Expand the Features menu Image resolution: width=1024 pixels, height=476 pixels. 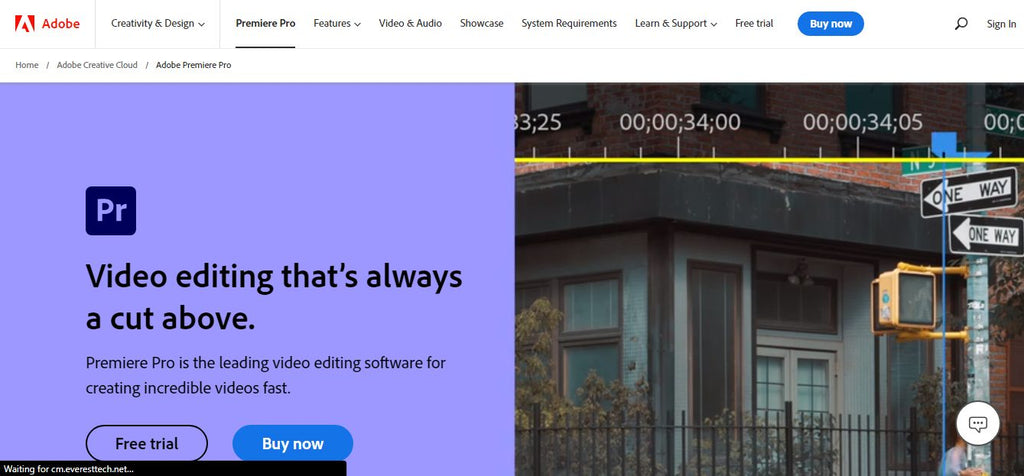(x=337, y=24)
